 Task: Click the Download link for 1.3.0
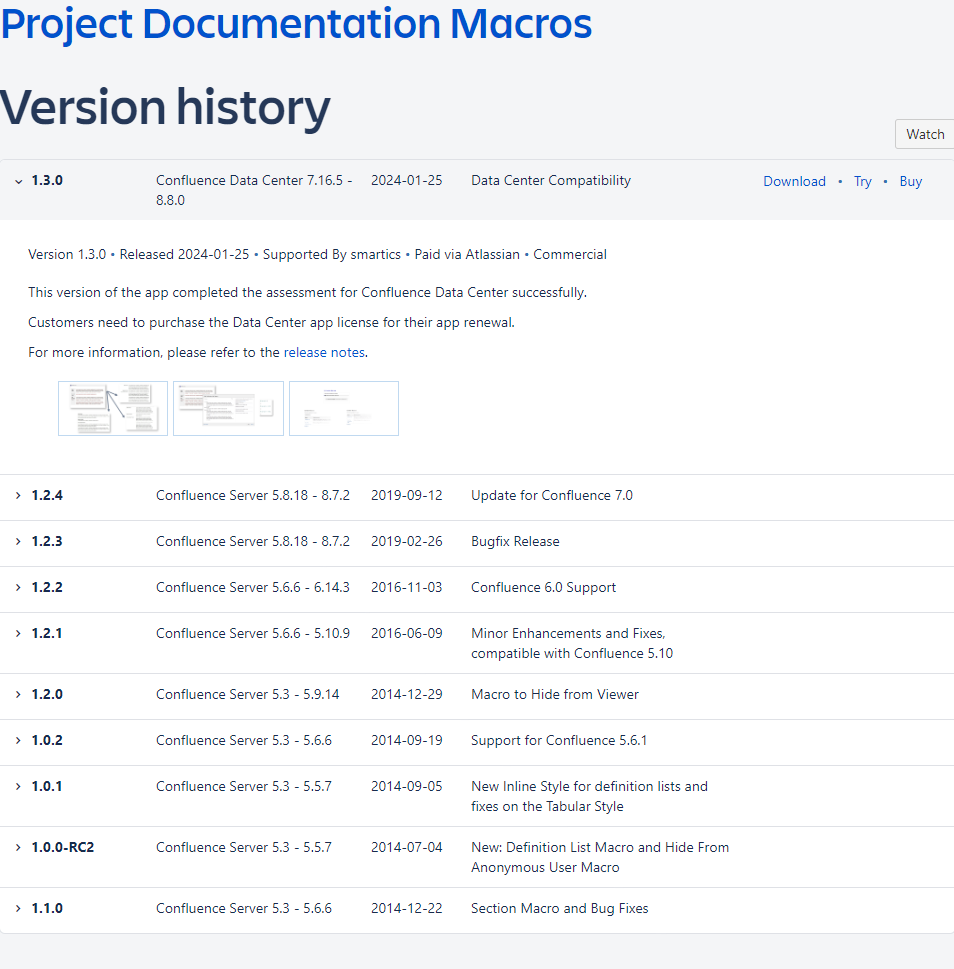click(794, 181)
